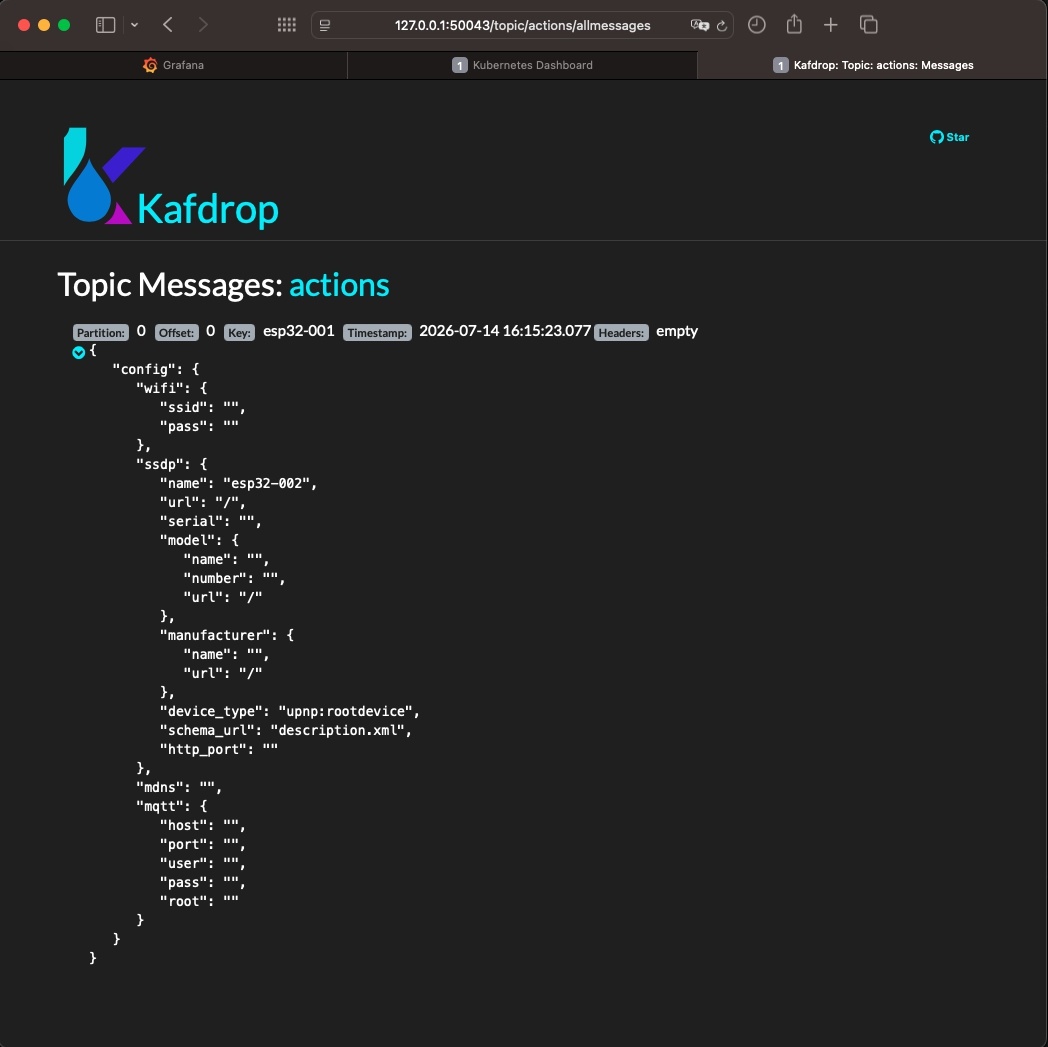Click the "mqtt": { line
Image resolution: width=1048 pixels, height=1047 pixels.
pyautogui.click(x=172, y=806)
